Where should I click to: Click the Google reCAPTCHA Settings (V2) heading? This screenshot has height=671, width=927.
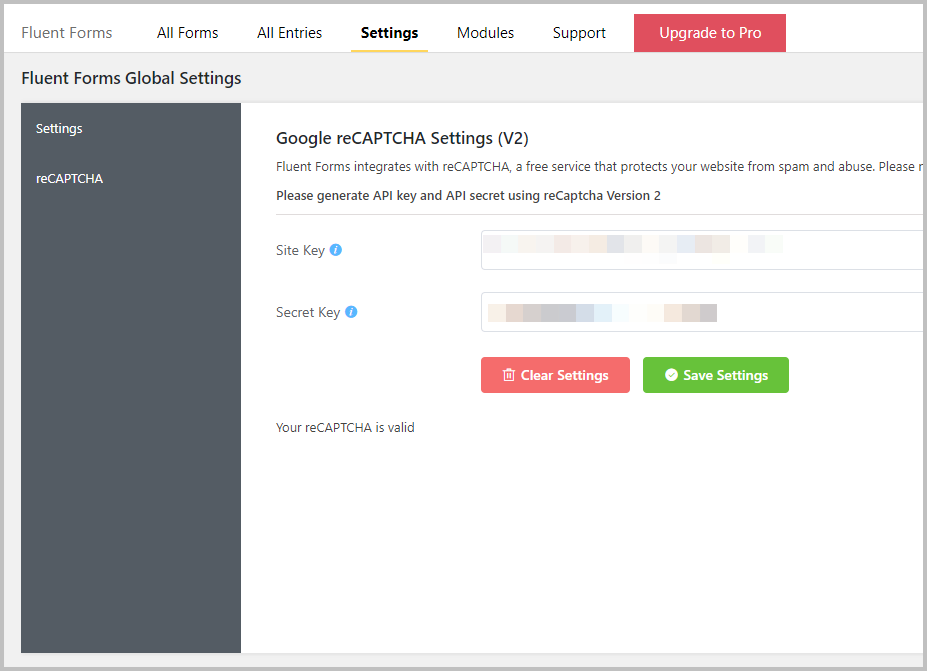tap(402, 138)
